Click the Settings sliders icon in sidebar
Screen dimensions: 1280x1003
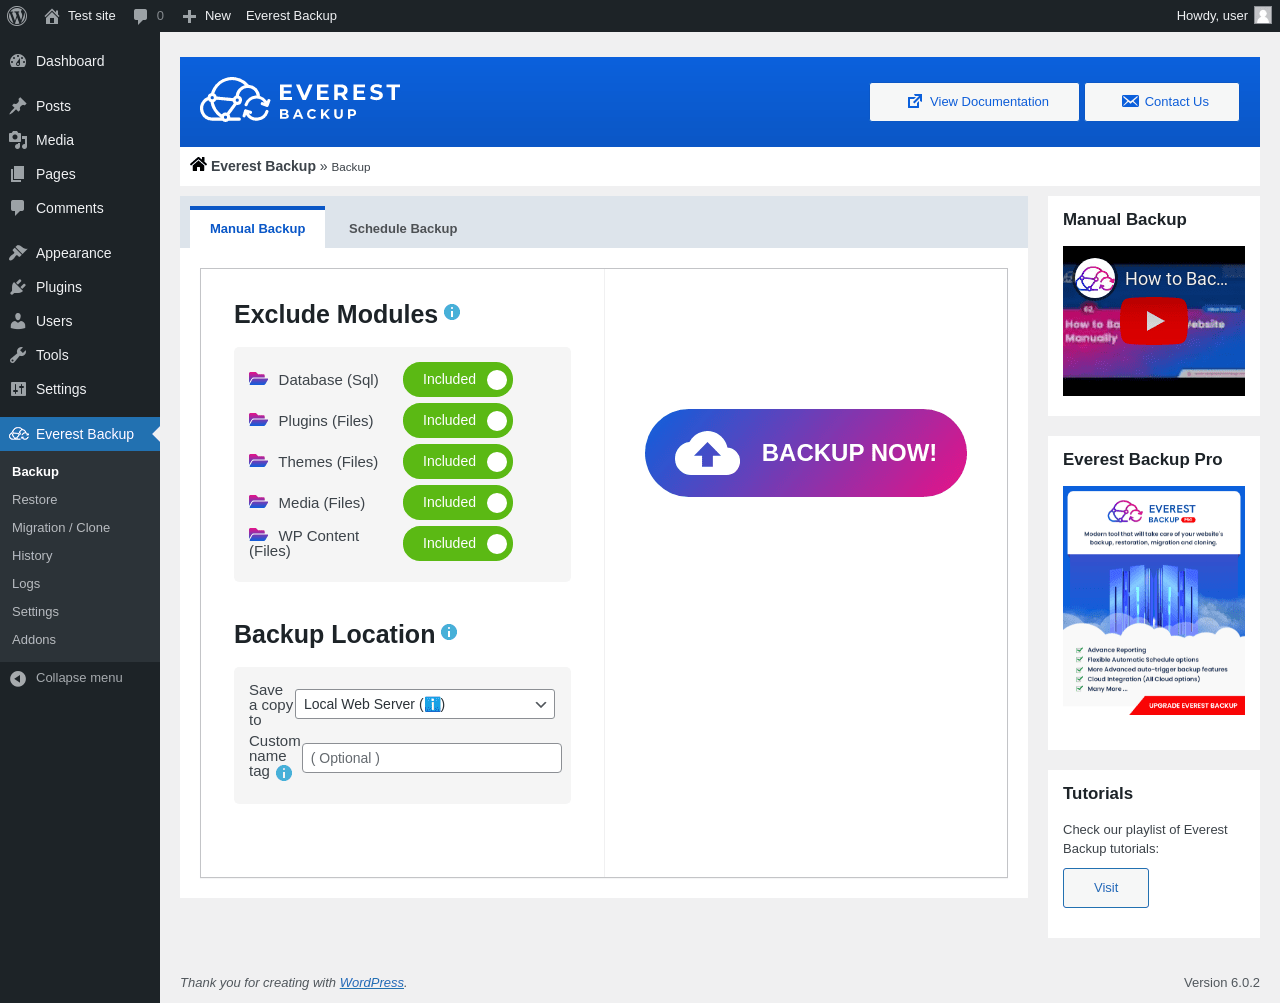coord(18,389)
